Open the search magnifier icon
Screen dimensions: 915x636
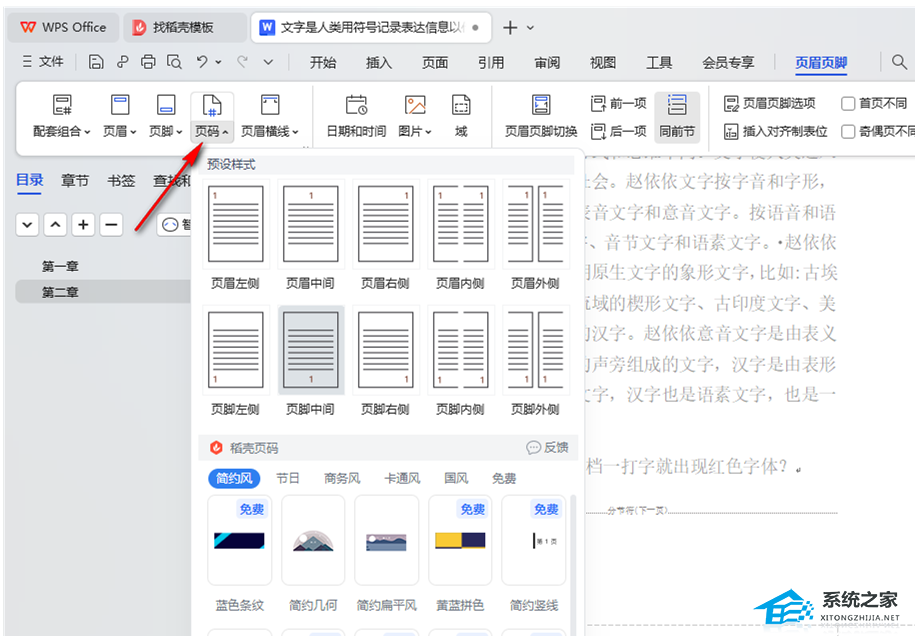(x=899, y=62)
